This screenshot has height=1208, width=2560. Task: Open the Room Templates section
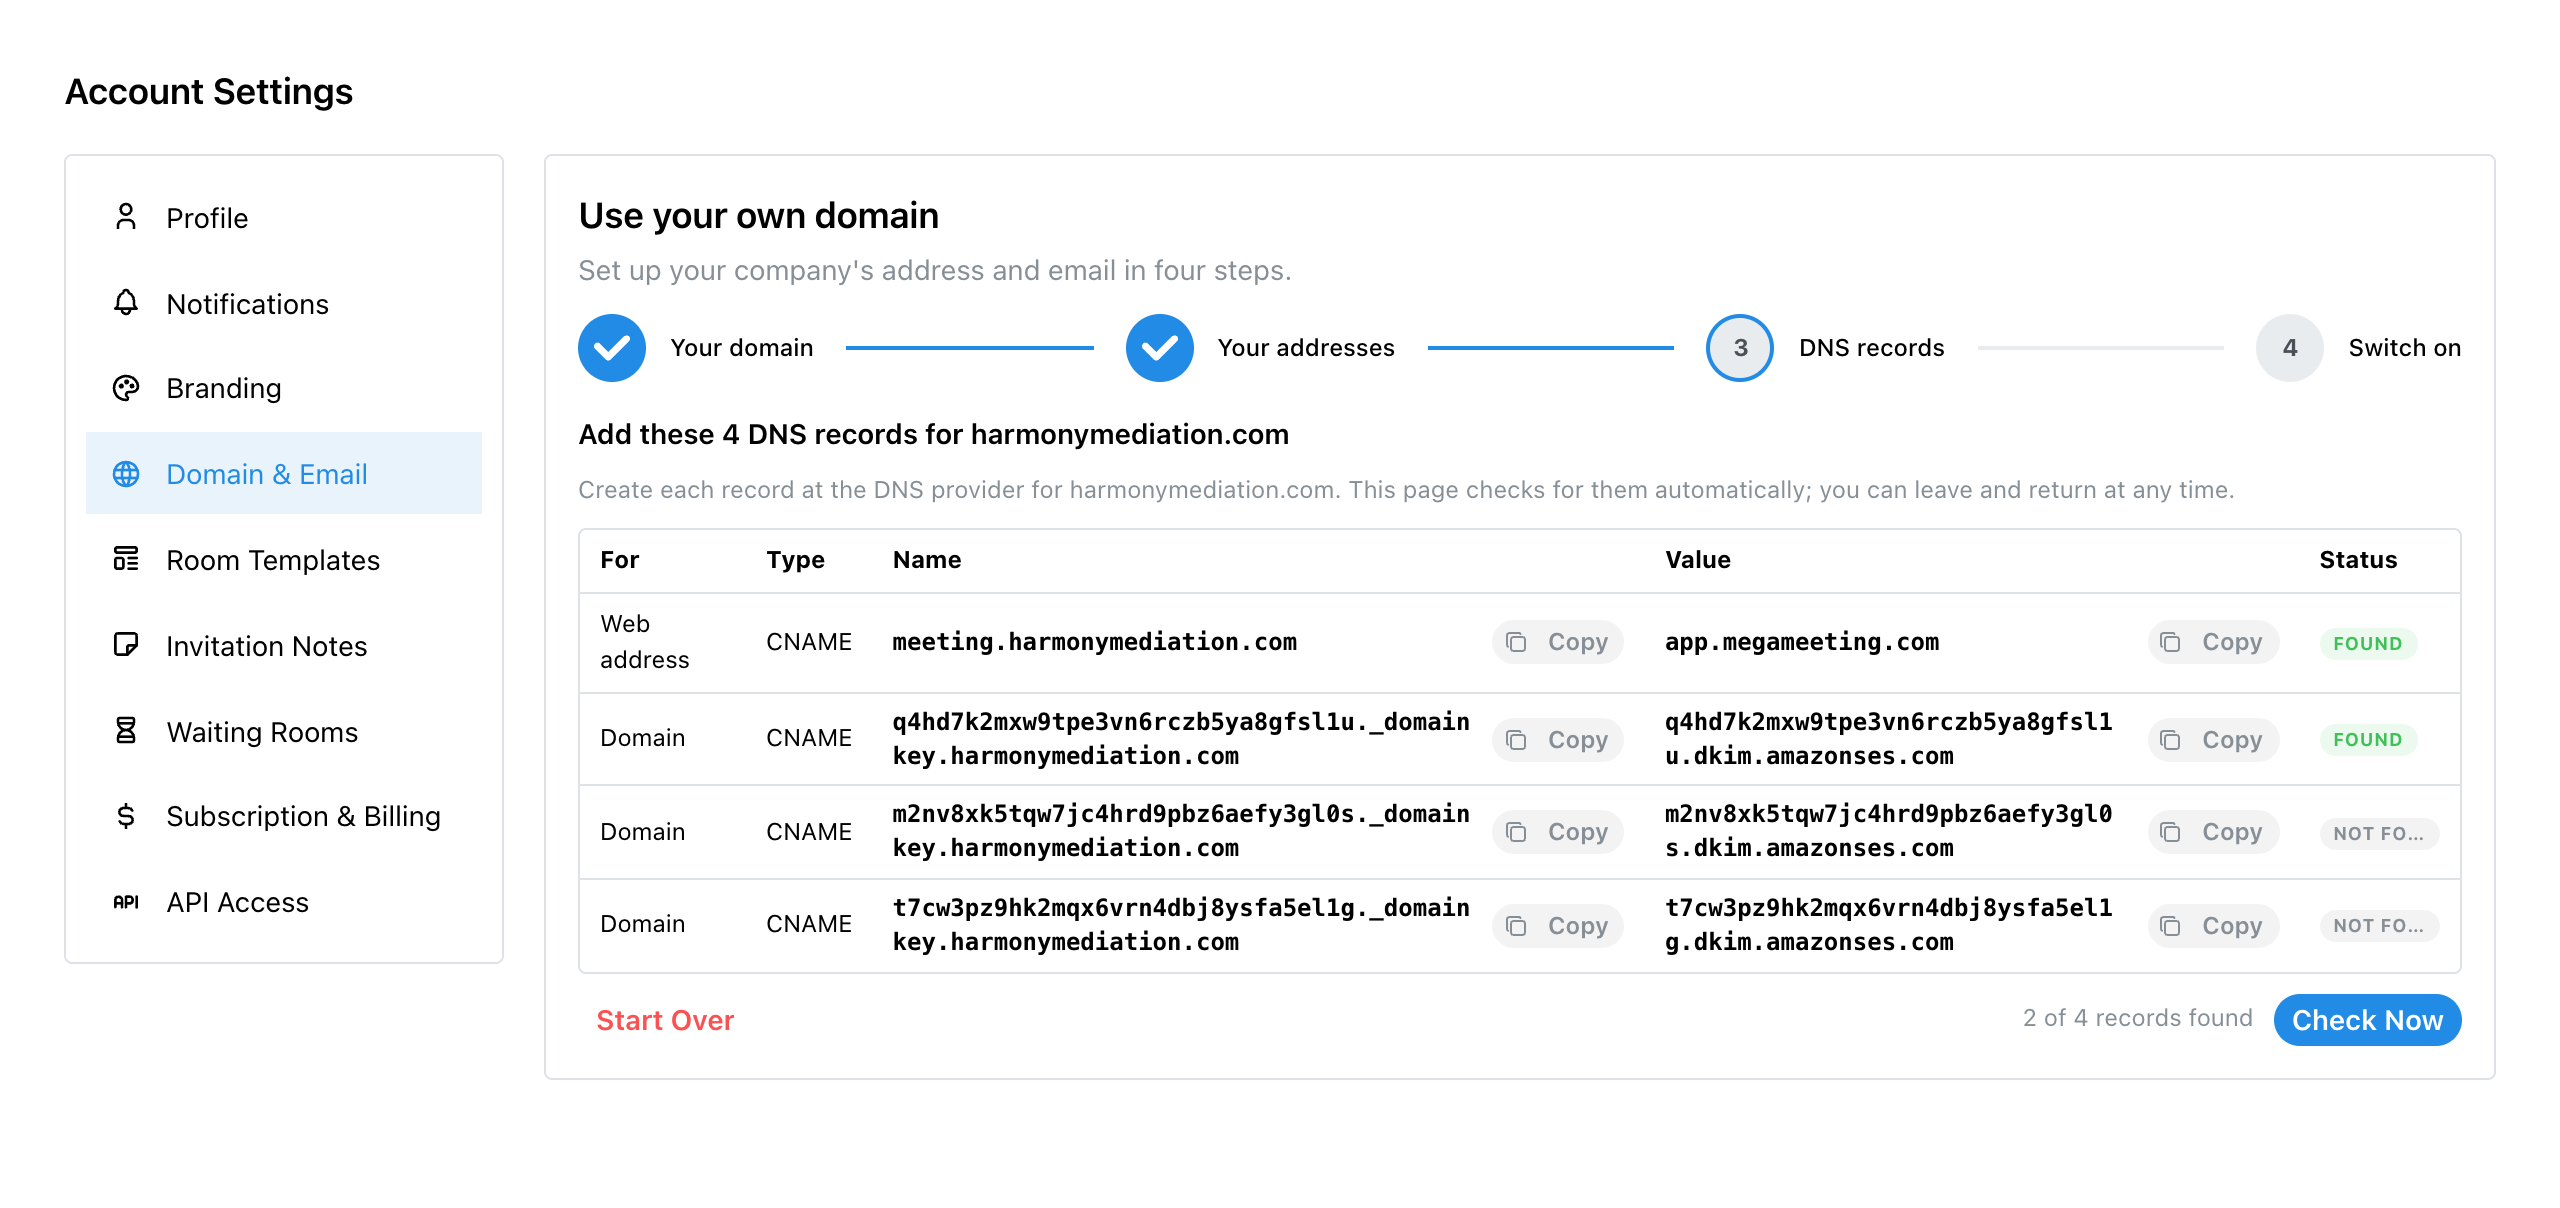[x=284, y=560]
